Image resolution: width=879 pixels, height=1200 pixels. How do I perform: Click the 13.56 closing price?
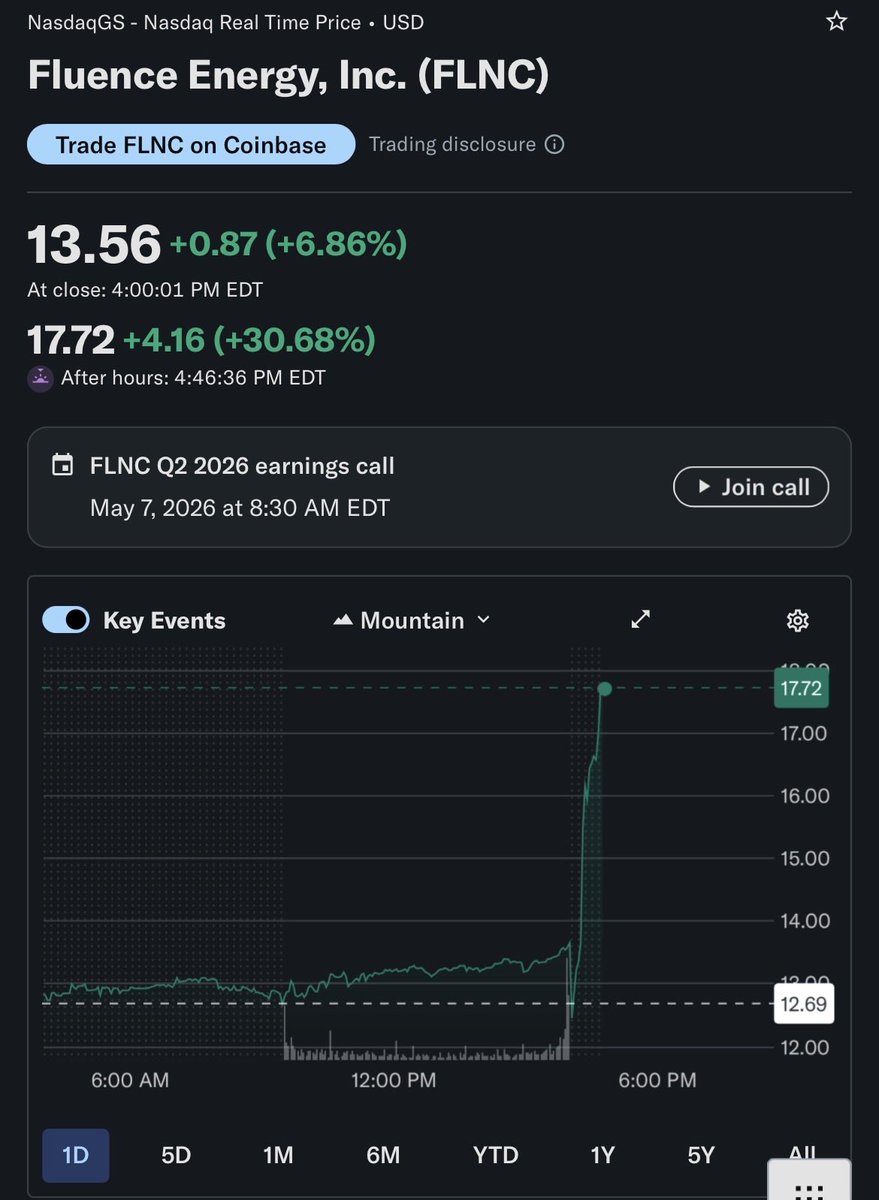coord(94,243)
